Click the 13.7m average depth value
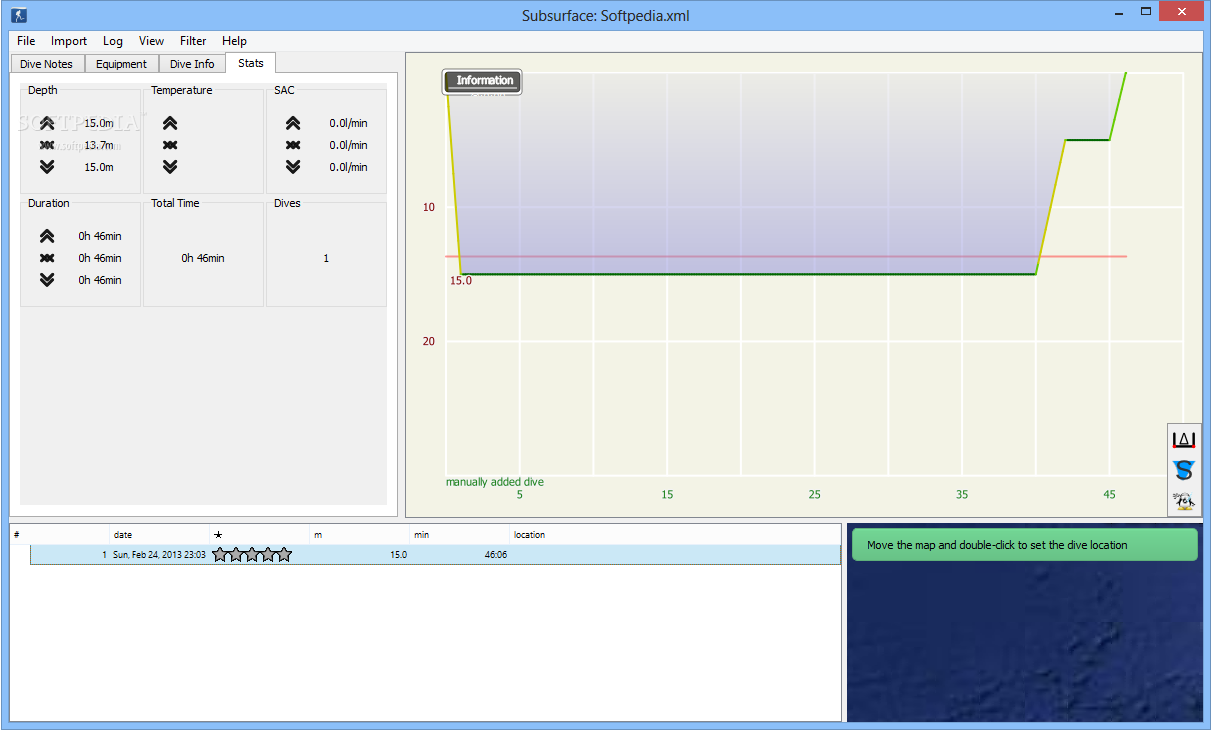Viewport: 1211px width, 730px height. [98, 145]
